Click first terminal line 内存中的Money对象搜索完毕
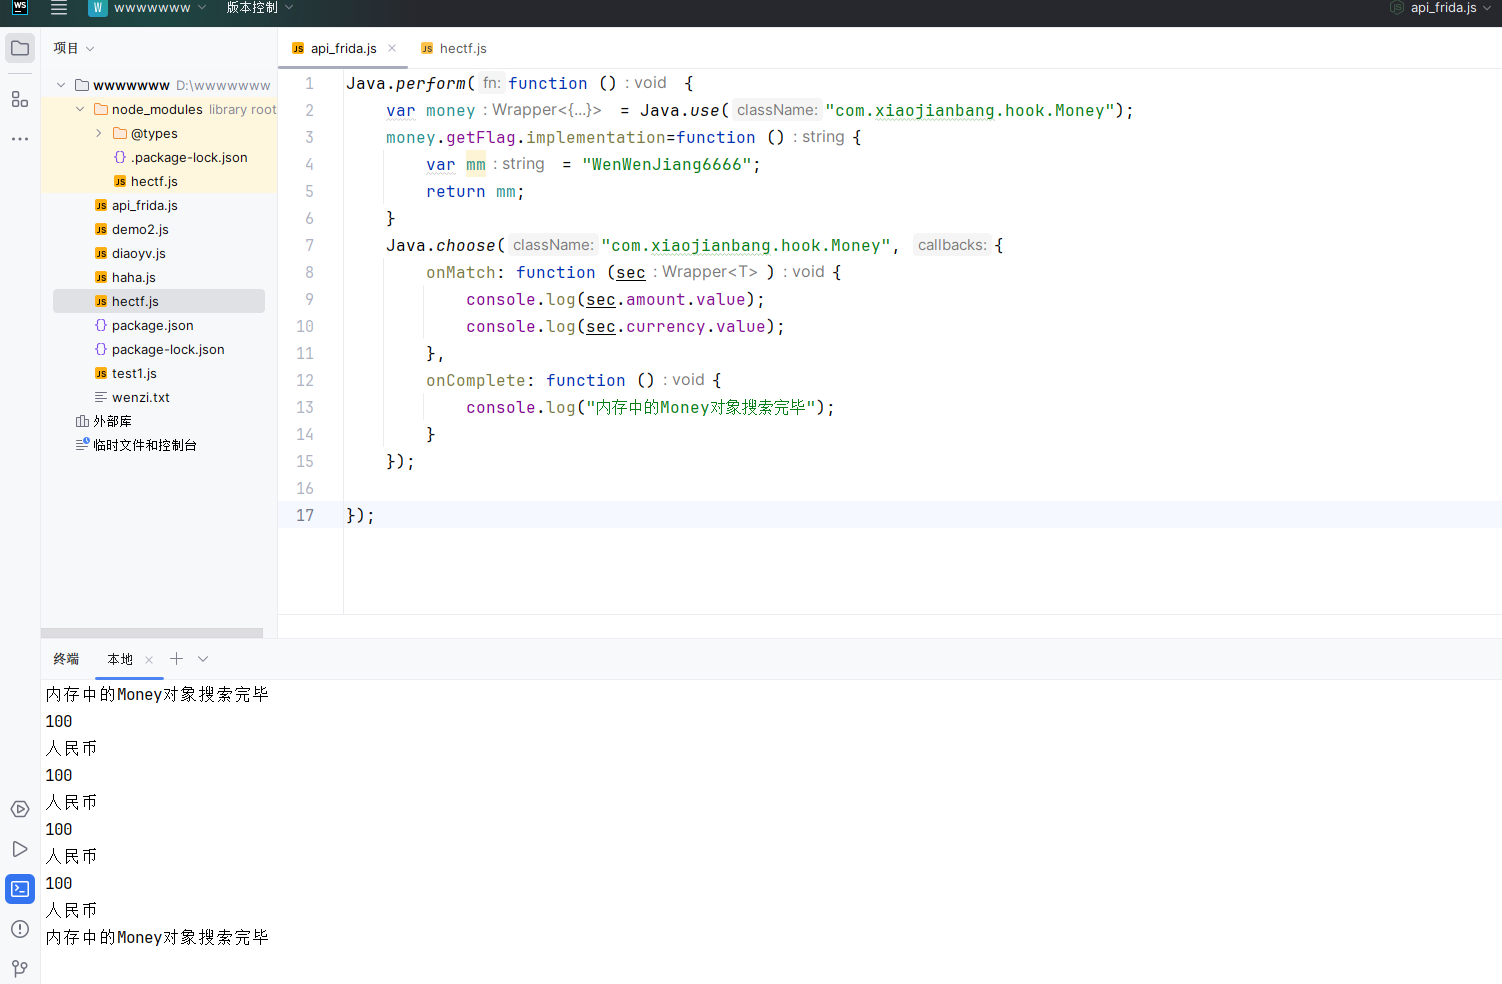This screenshot has height=984, width=1502. (157, 694)
